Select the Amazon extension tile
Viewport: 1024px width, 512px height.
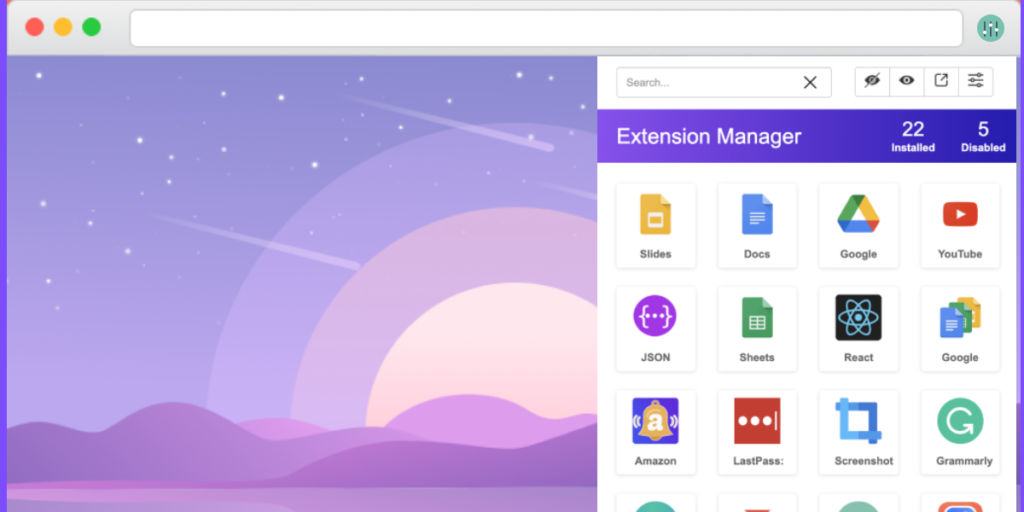coord(656,432)
